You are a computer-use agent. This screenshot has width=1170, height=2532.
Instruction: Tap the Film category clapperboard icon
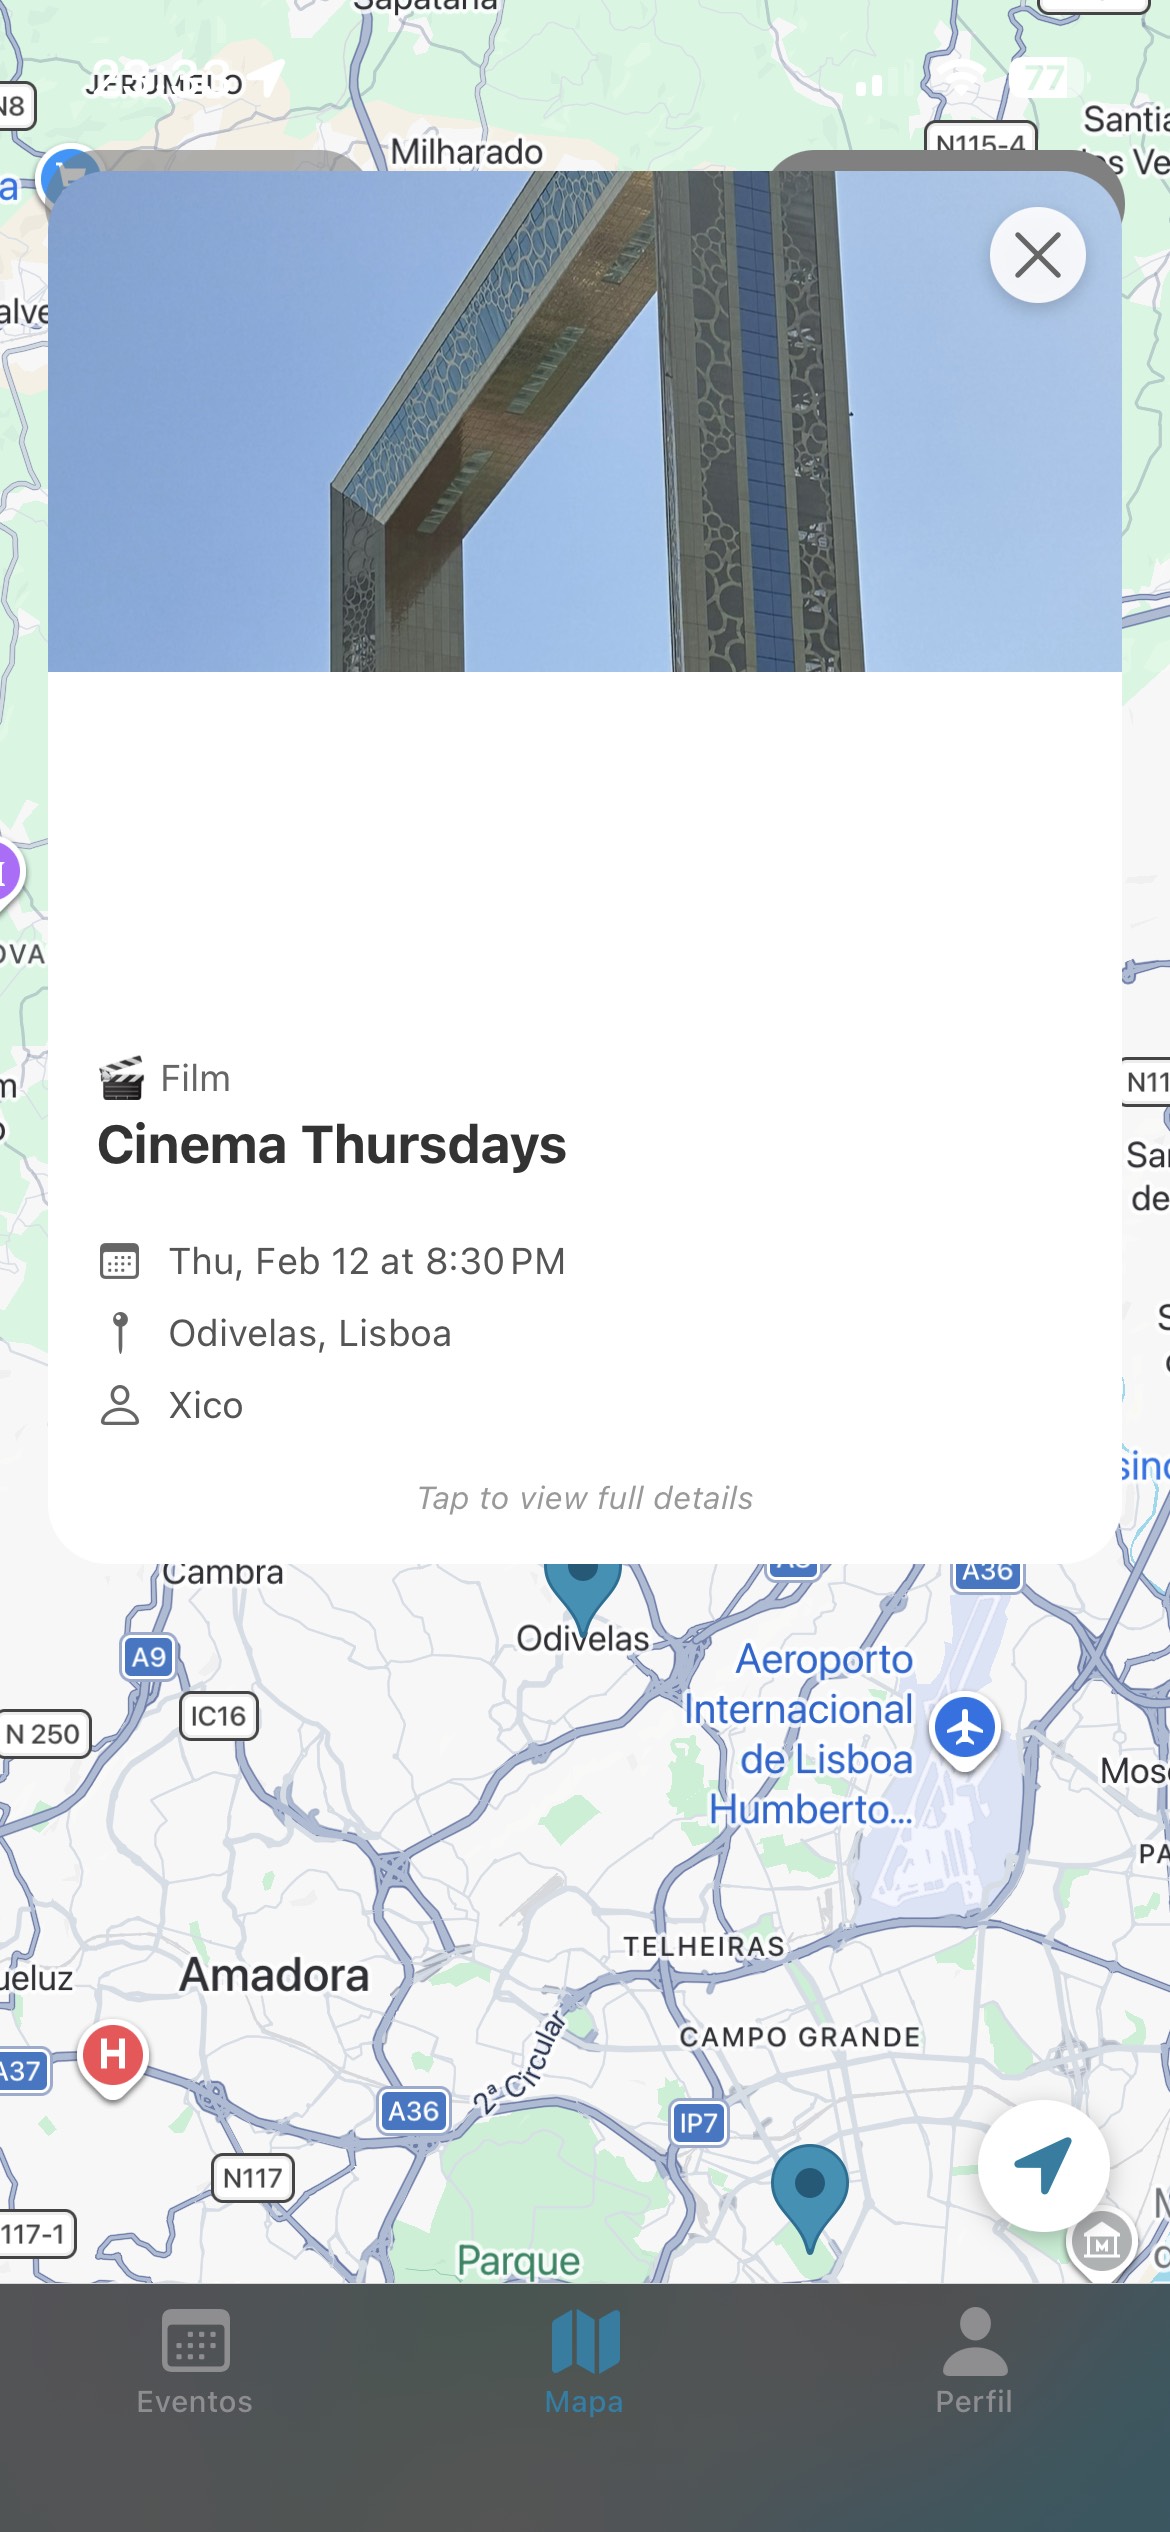(x=122, y=1077)
